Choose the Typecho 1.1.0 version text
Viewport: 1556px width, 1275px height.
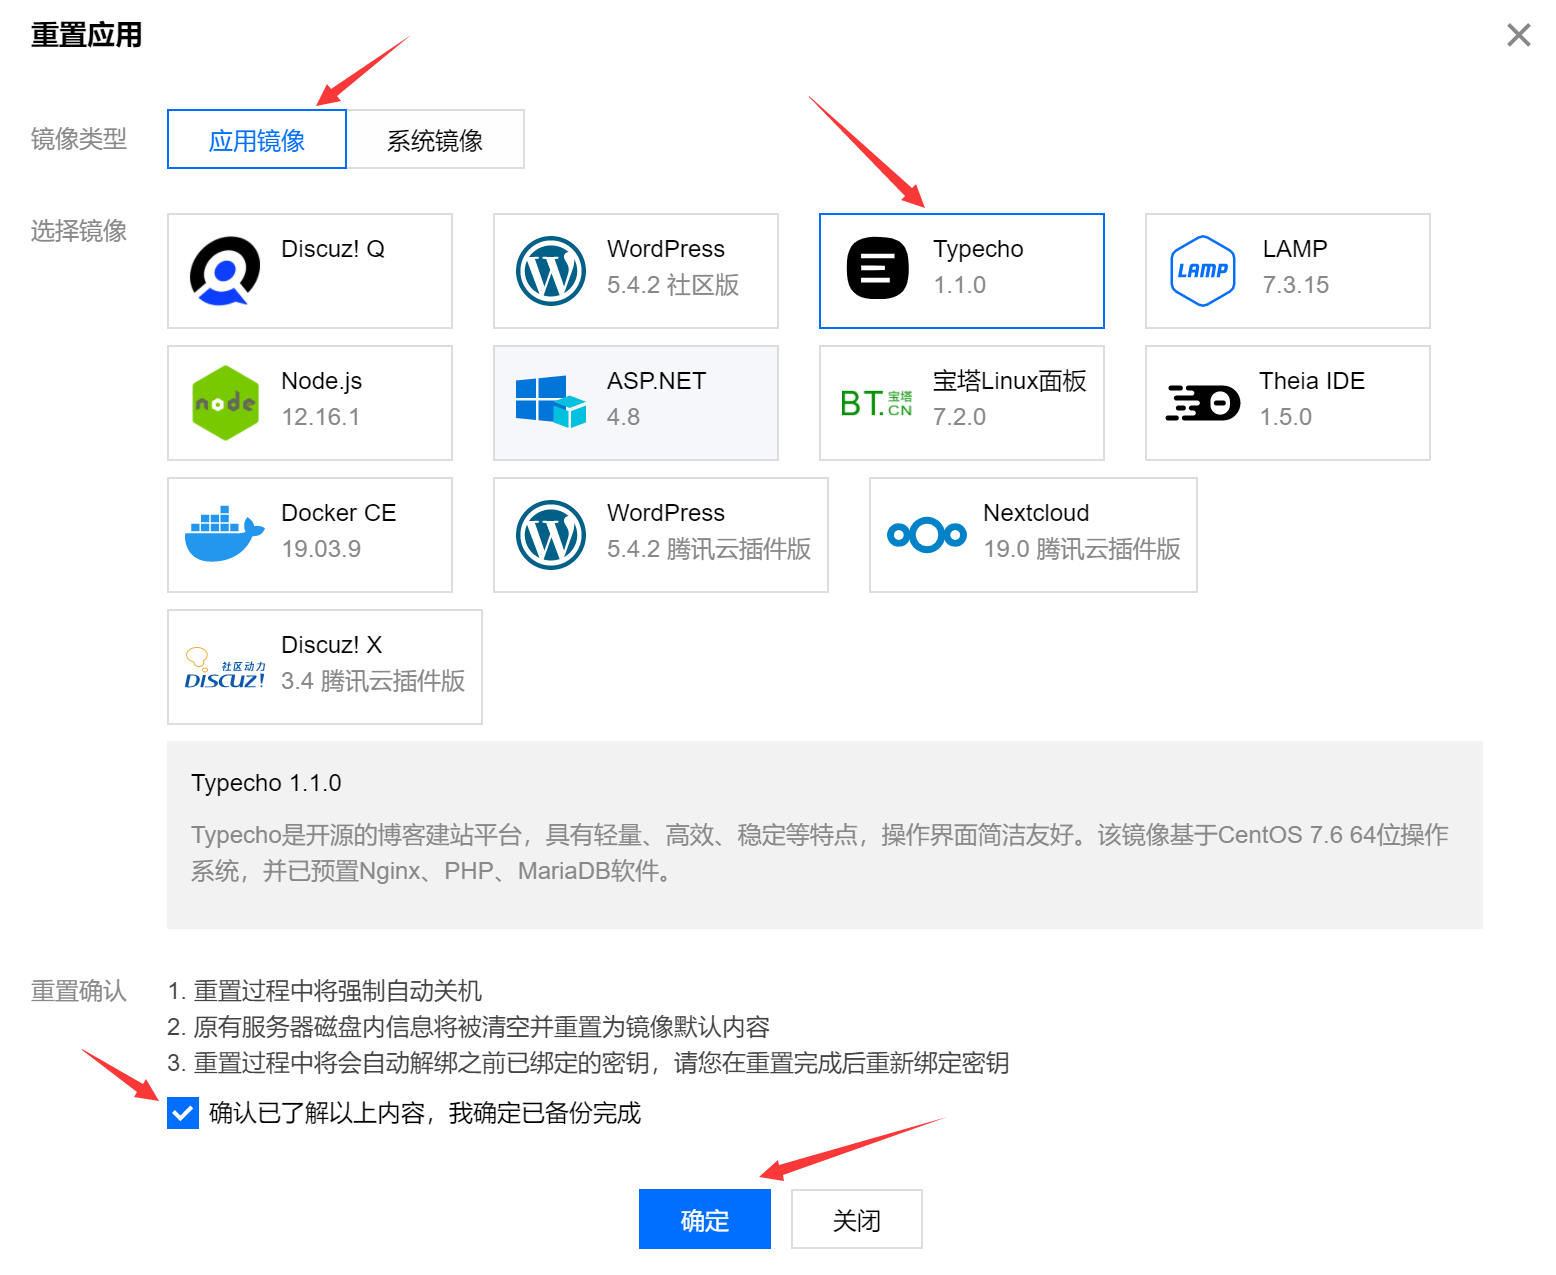[x=960, y=285]
